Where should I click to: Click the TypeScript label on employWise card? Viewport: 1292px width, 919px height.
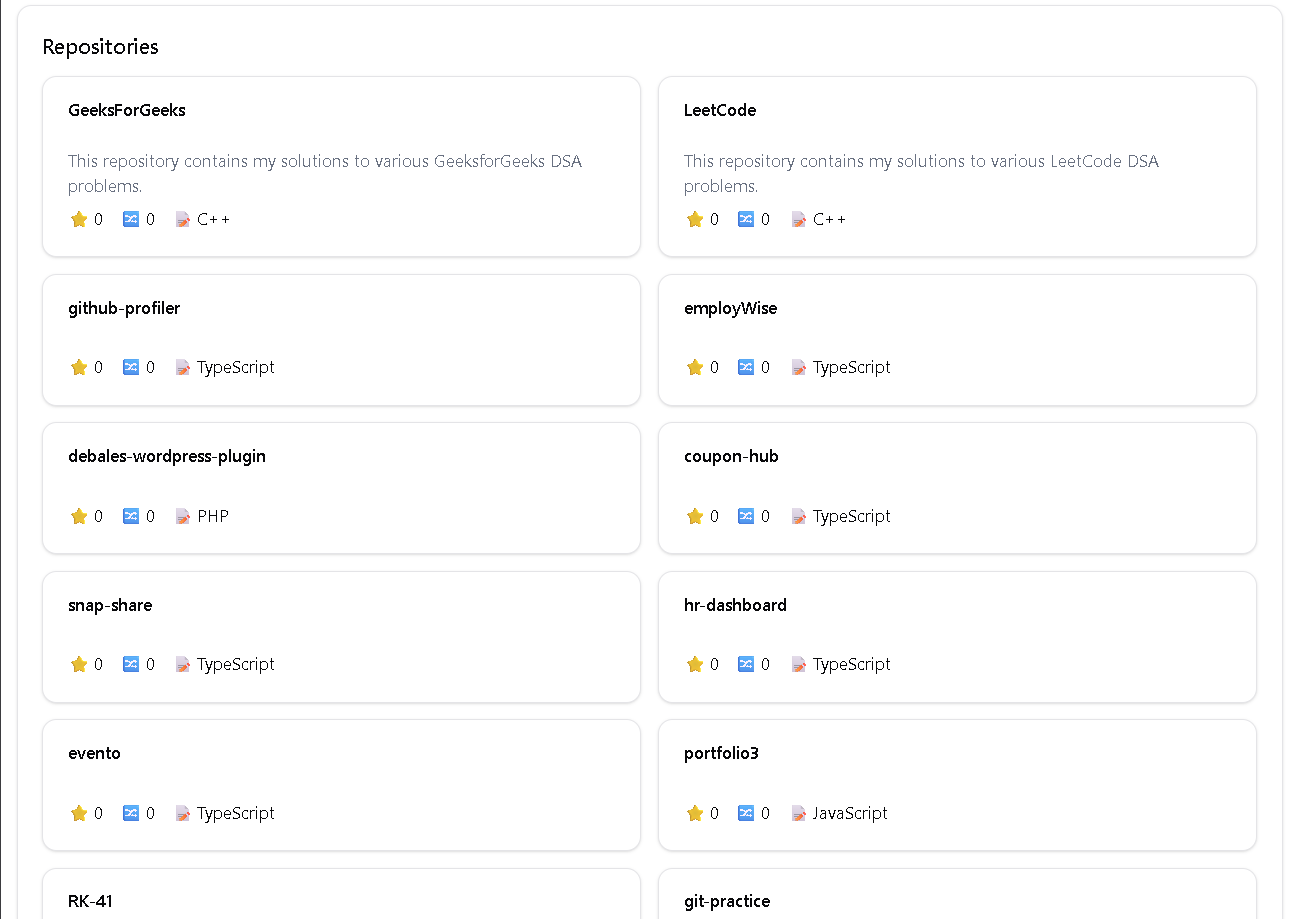coord(852,367)
